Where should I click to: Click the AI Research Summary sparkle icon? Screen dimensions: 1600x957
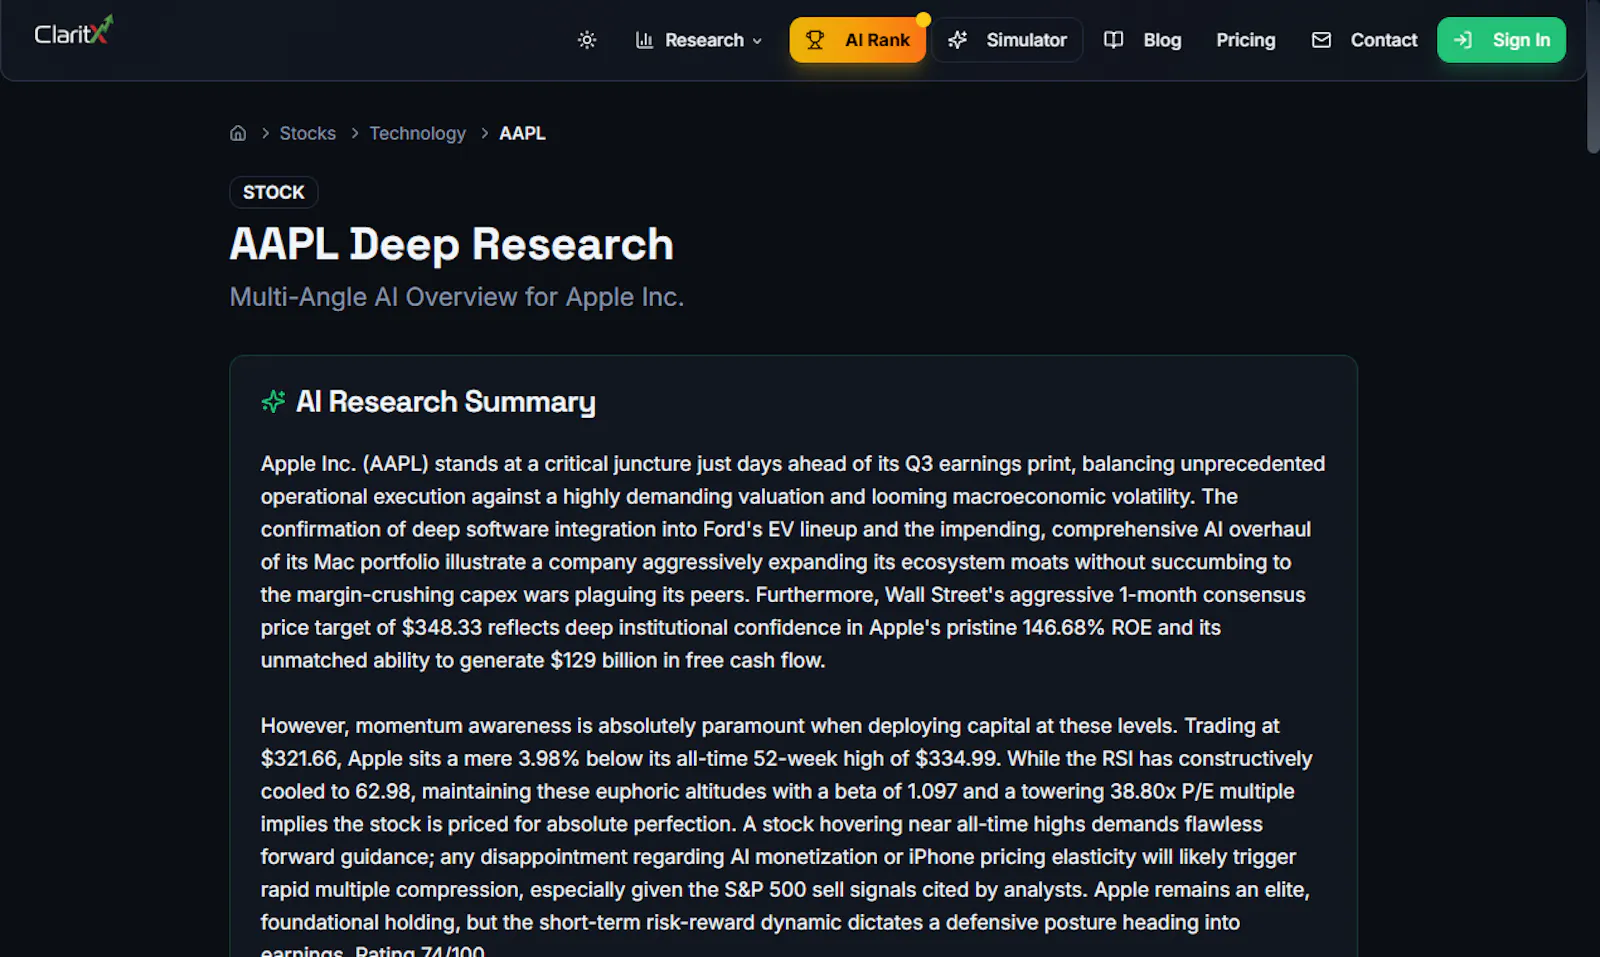pyautogui.click(x=273, y=402)
